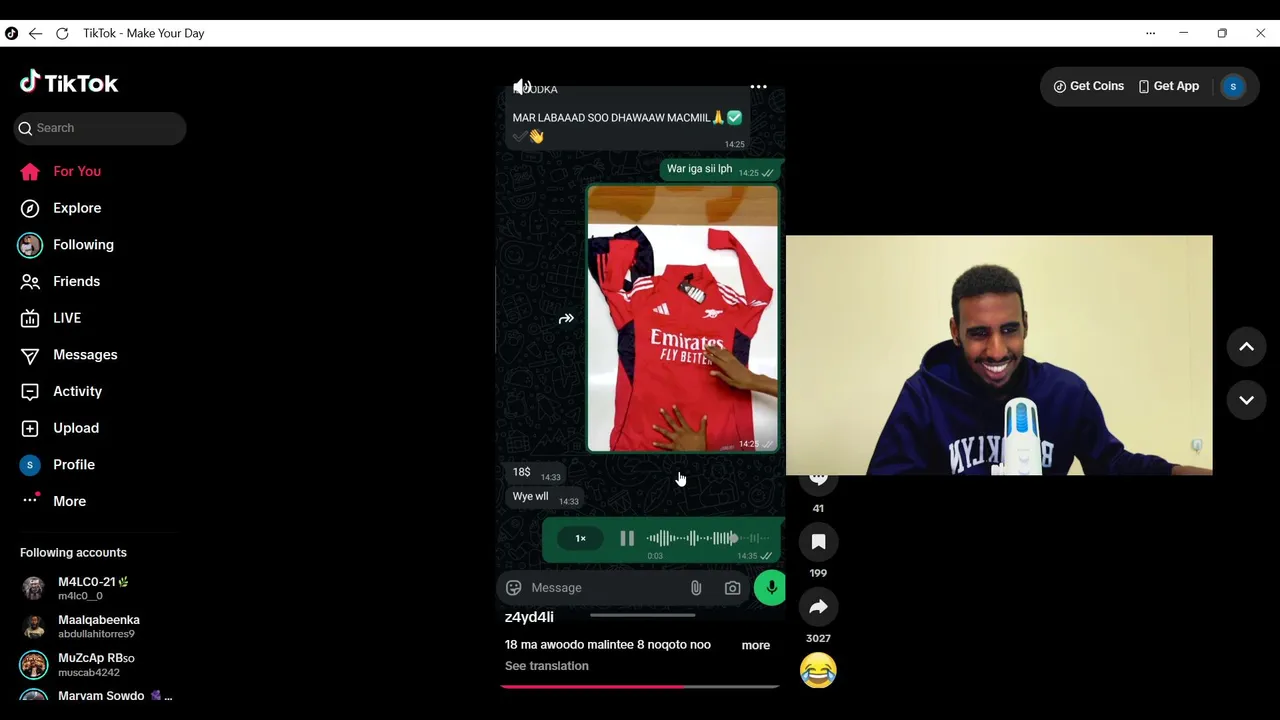Change voice message 1x speed
This screenshot has width=1280, height=720.
coord(580,538)
